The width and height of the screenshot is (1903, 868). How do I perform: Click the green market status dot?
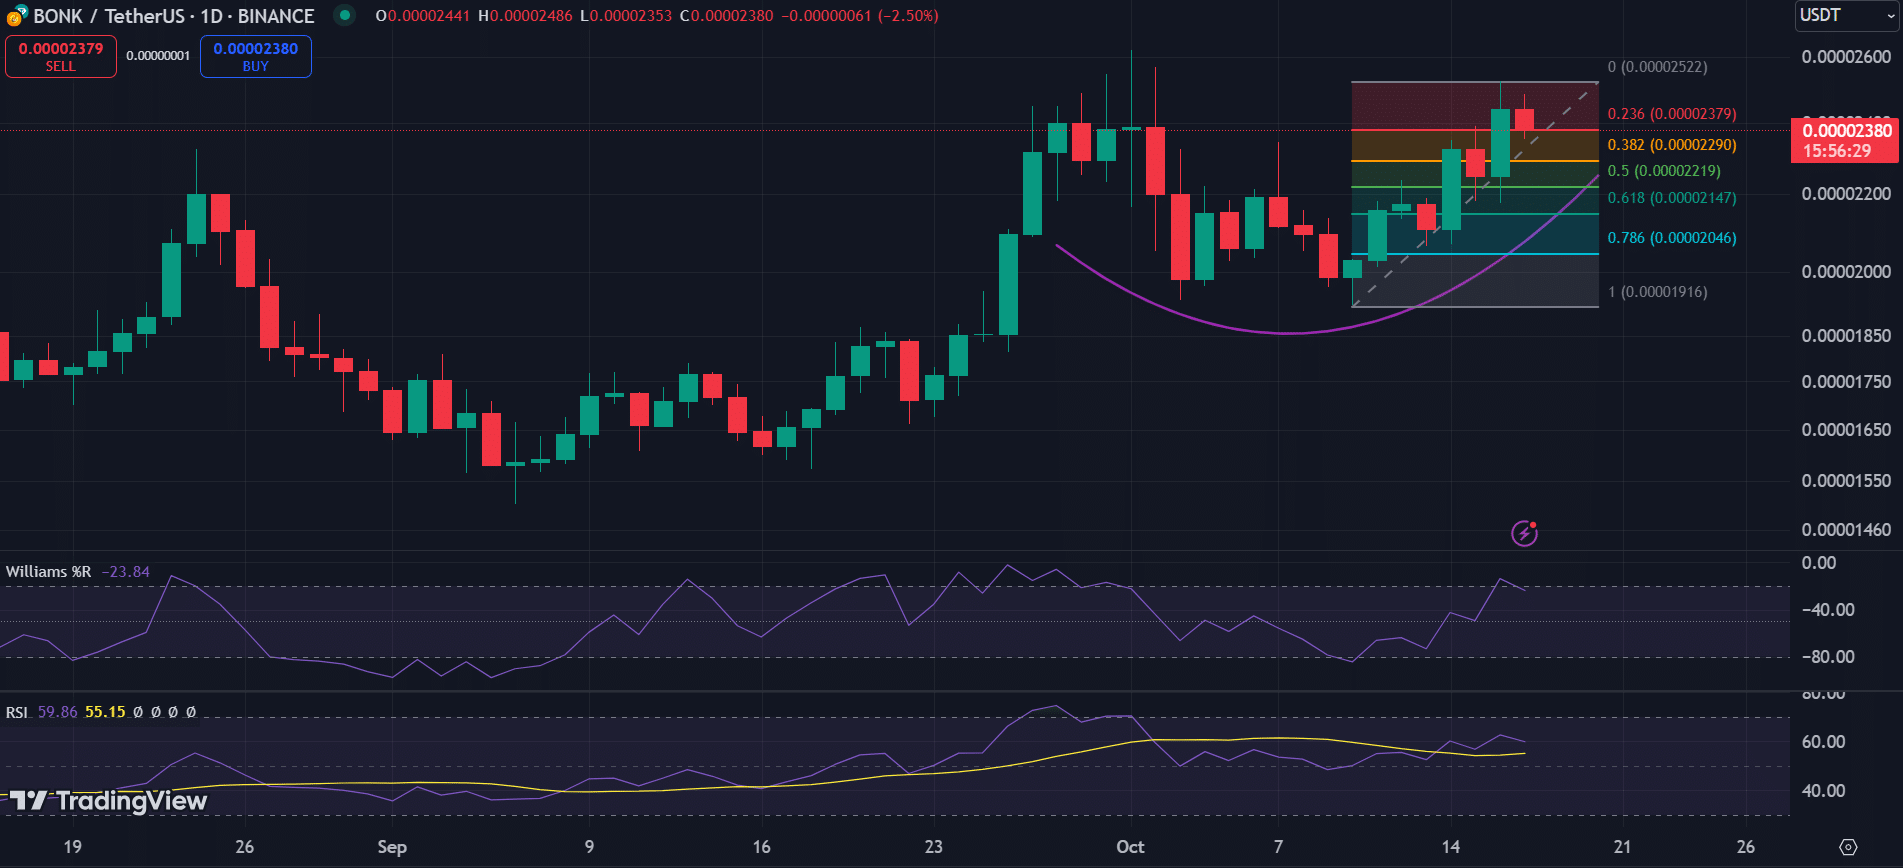345,15
